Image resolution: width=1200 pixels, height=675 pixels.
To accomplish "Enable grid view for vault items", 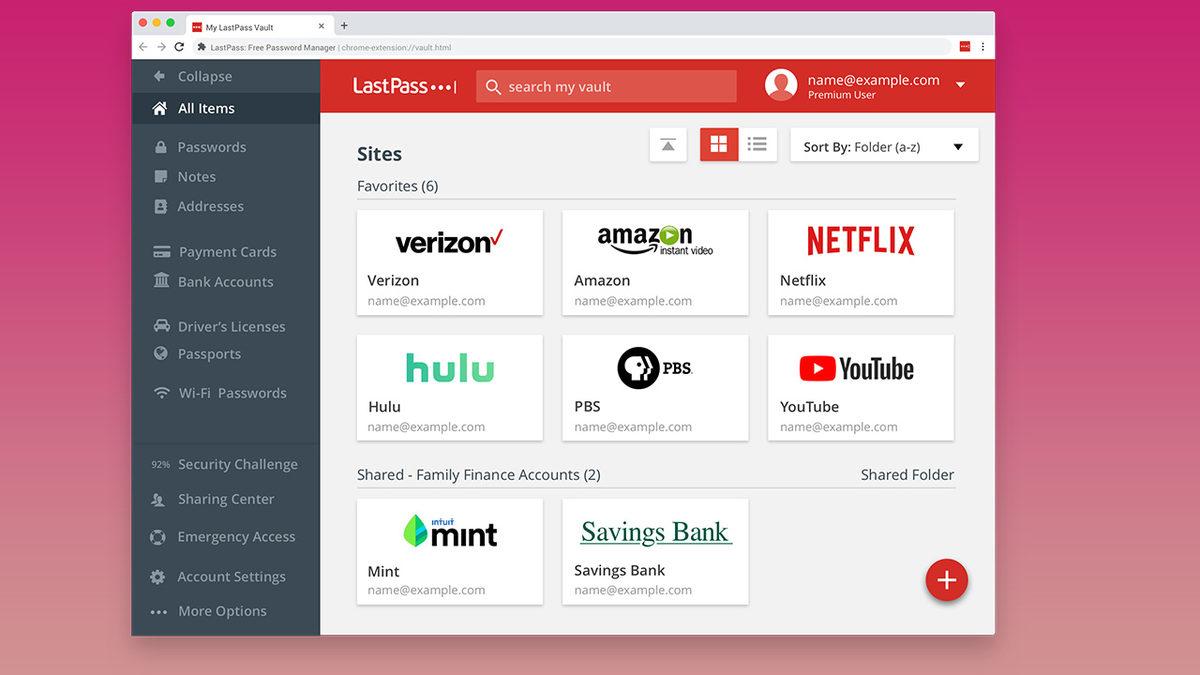I will click(x=718, y=144).
